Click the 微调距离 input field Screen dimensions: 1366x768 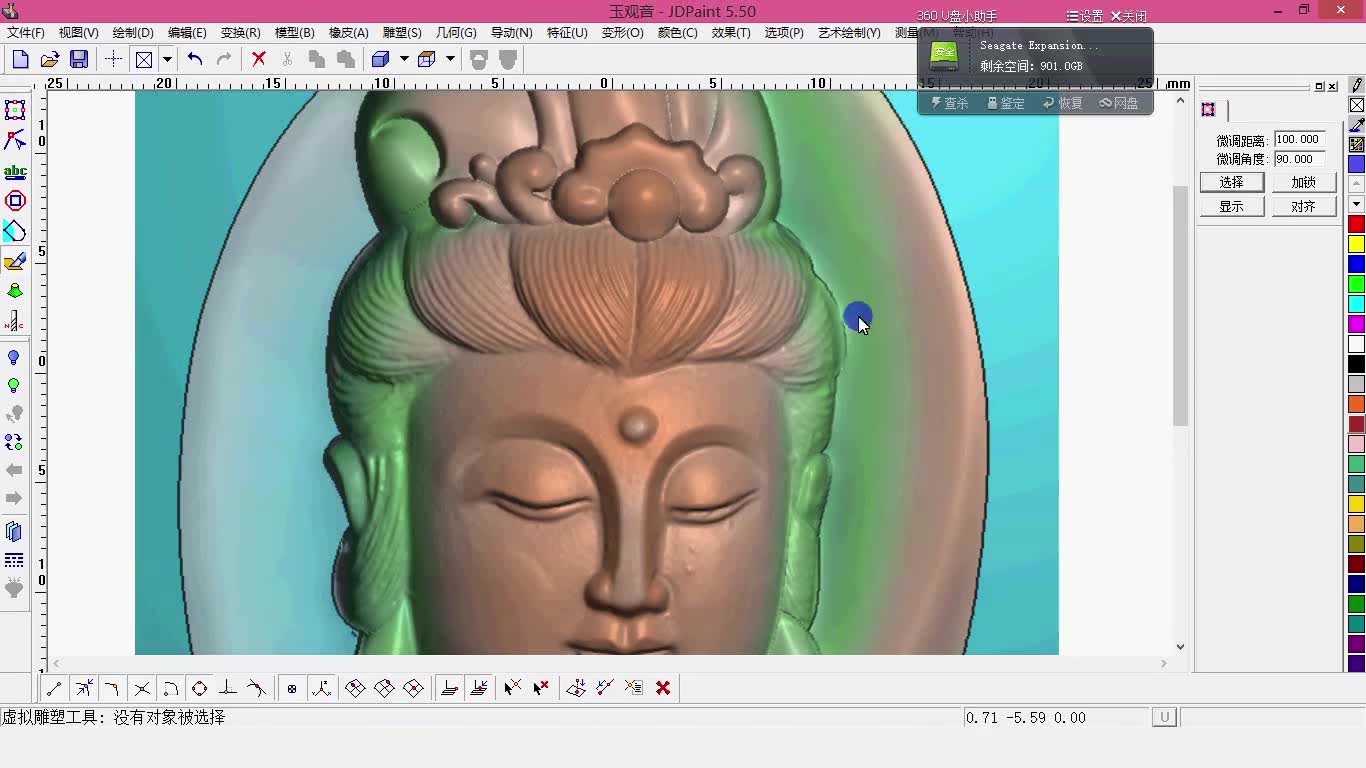1300,140
